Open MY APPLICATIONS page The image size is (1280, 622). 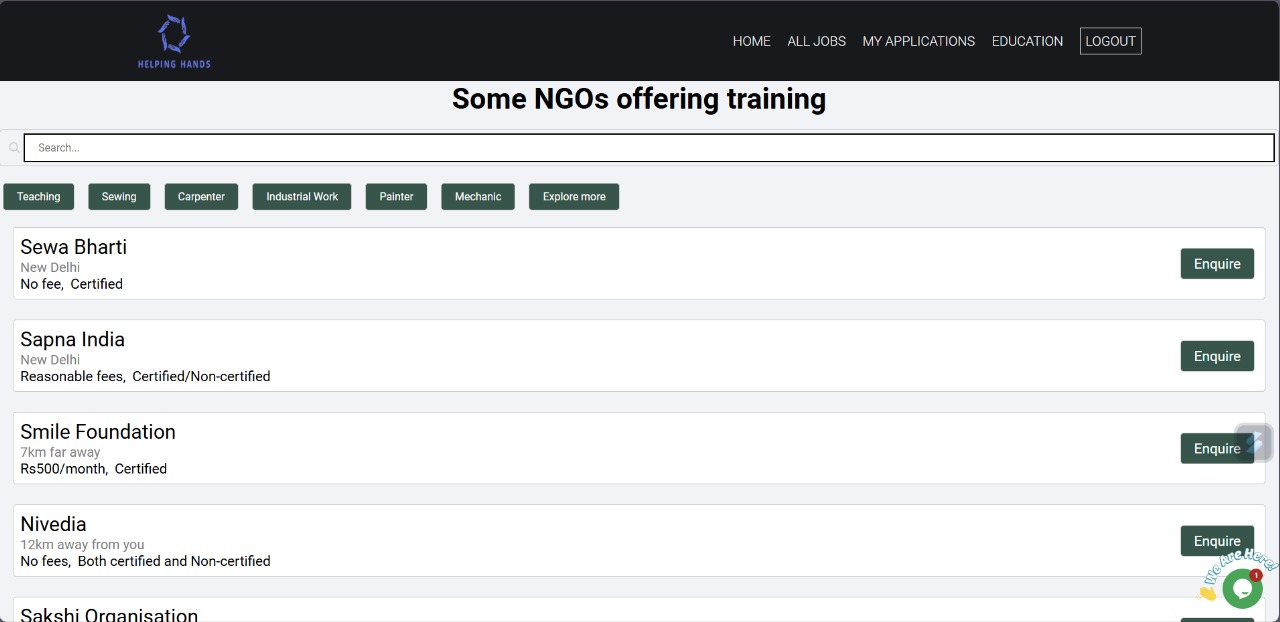(x=918, y=41)
